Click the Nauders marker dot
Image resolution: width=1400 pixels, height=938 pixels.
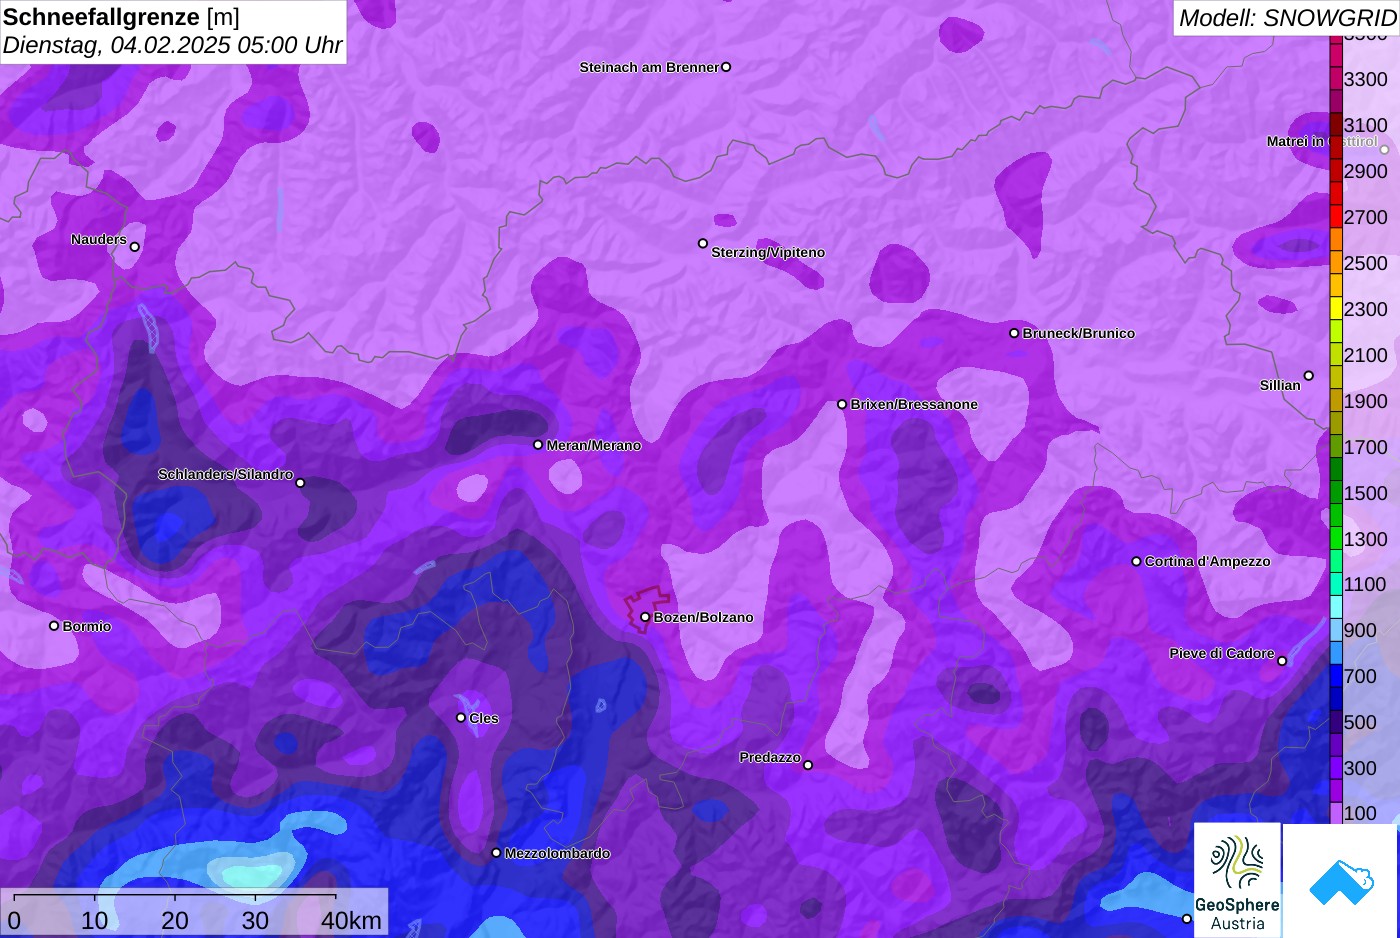point(135,247)
